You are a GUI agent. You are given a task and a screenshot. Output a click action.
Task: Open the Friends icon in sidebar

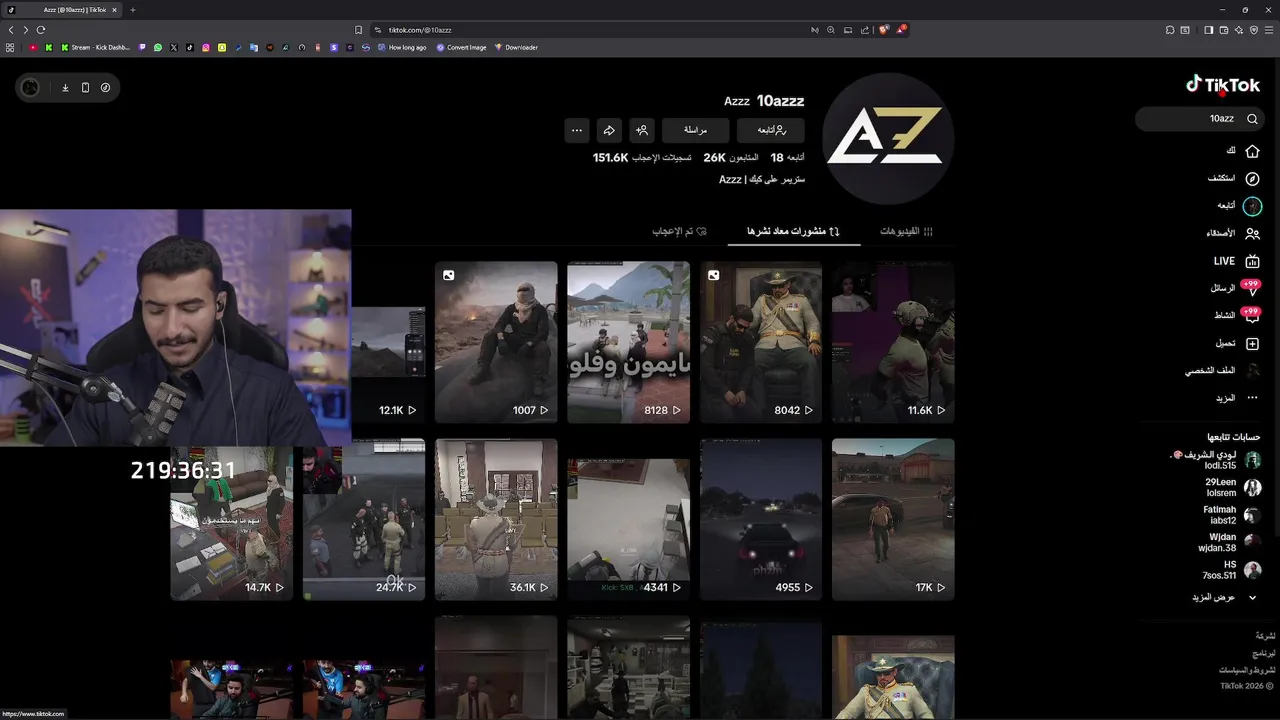click(1252, 233)
